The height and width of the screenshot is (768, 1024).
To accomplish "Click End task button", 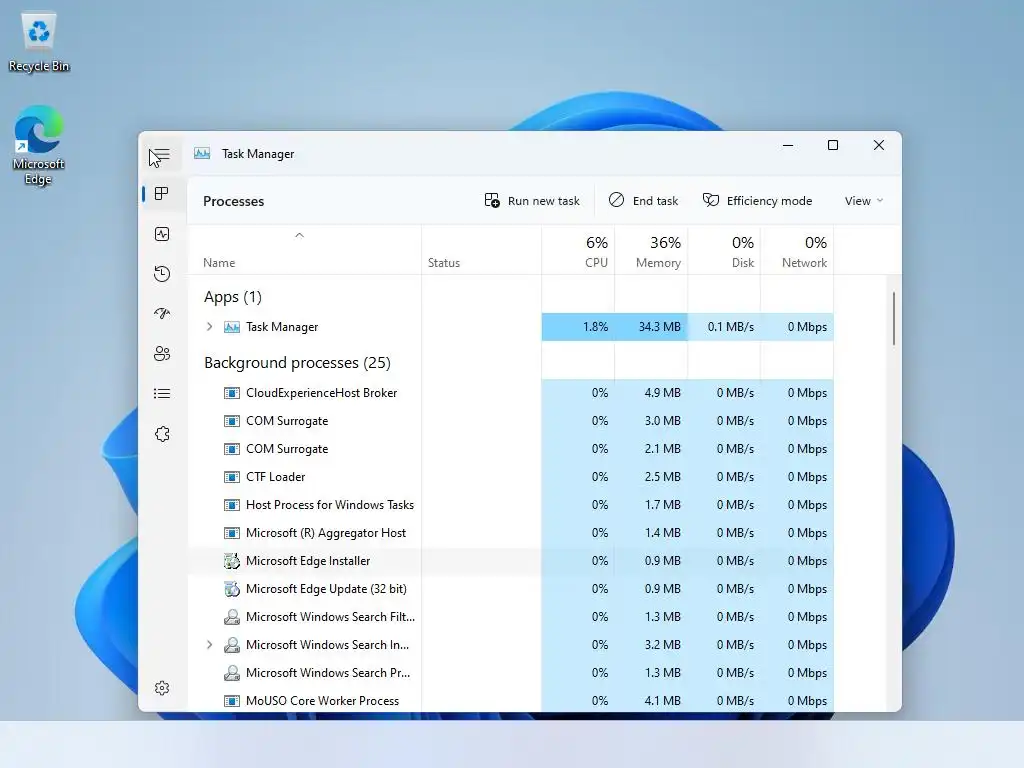I will pyautogui.click(x=643, y=200).
